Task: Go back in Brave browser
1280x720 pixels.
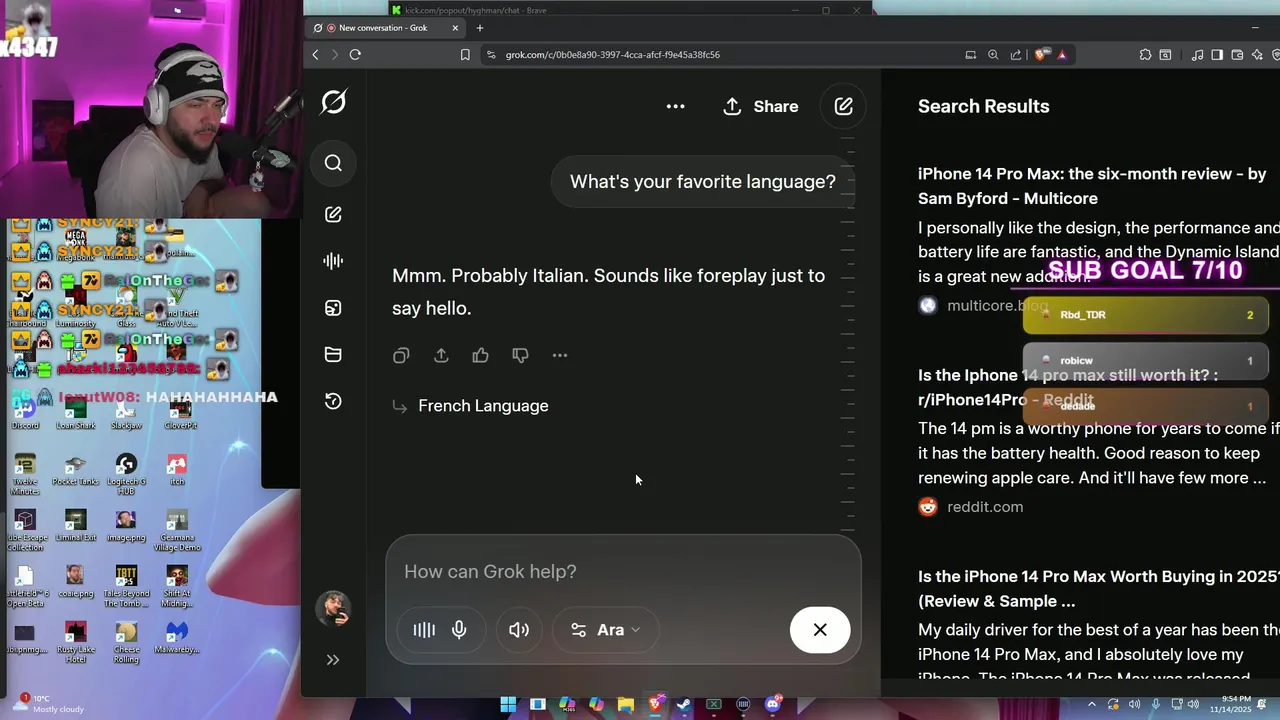Action: click(315, 55)
